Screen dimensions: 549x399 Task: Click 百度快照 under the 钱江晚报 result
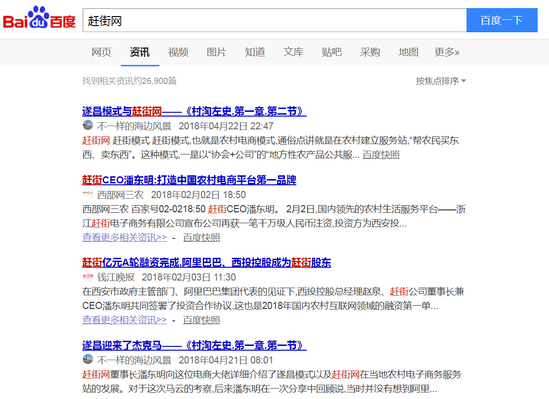point(202,320)
